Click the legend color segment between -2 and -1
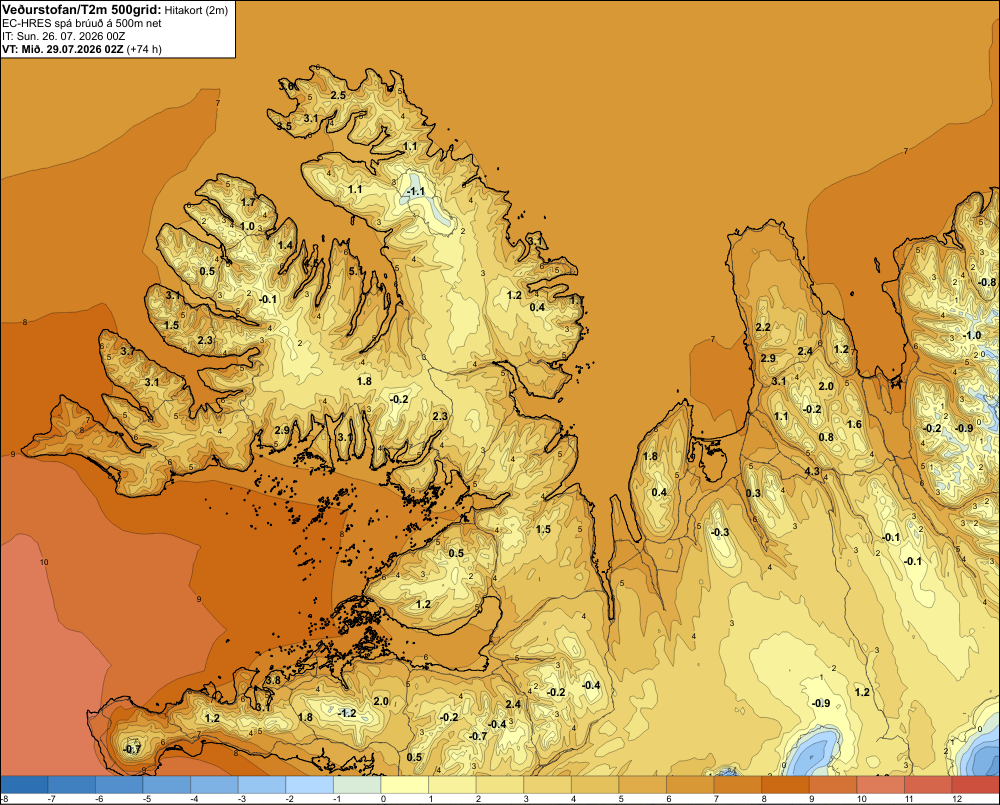Image resolution: width=1000 pixels, height=805 pixels. 309,784
